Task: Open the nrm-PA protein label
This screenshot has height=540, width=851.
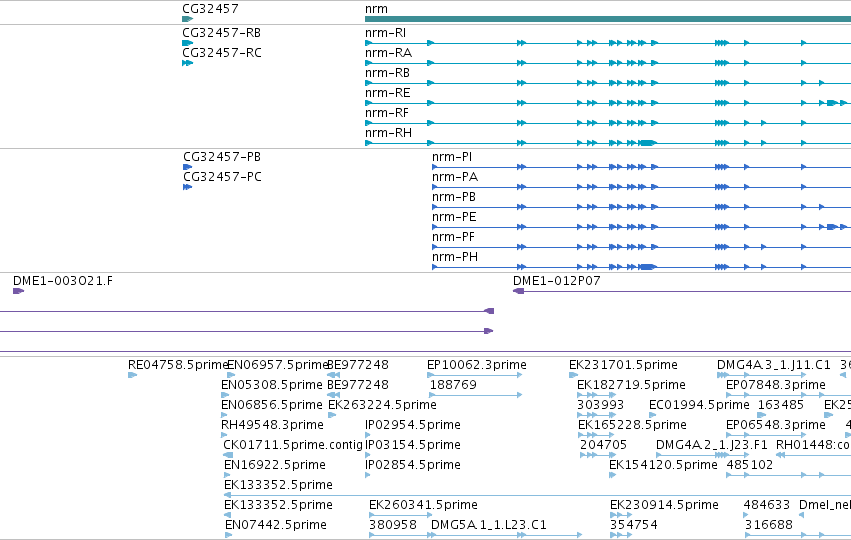Action: coord(455,177)
